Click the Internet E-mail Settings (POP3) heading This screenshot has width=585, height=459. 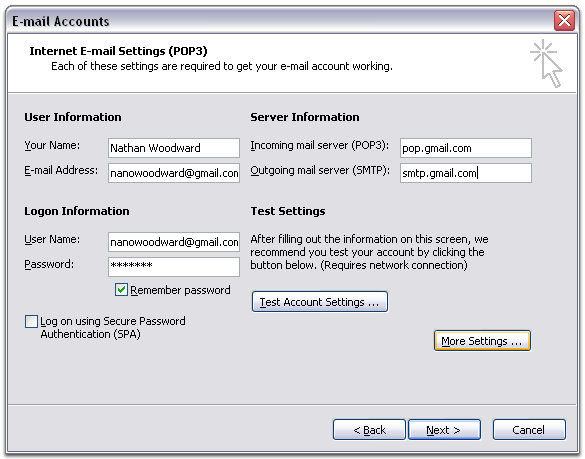[x=118, y=51]
